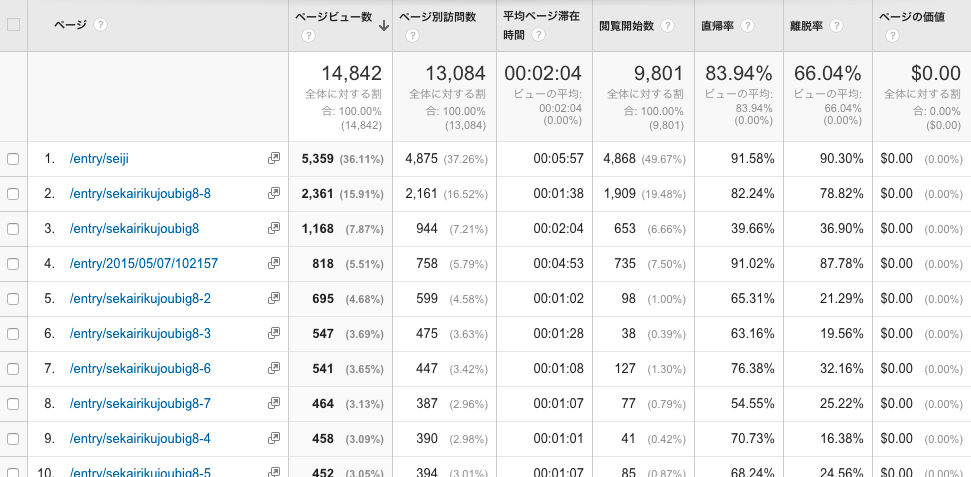Open /entry/seiji page in new window icon
The image size is (971, 477).
click(274, 159)
